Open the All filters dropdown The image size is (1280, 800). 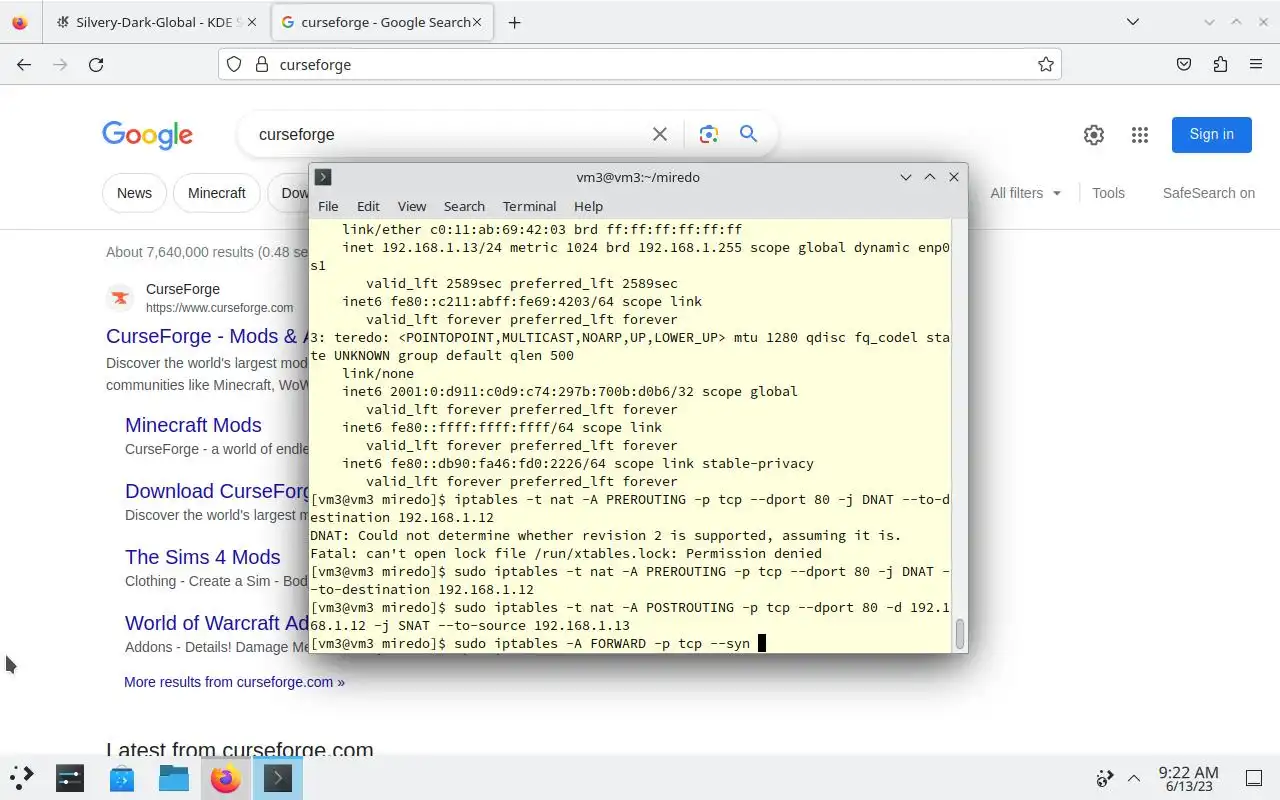click(1026, 193)
